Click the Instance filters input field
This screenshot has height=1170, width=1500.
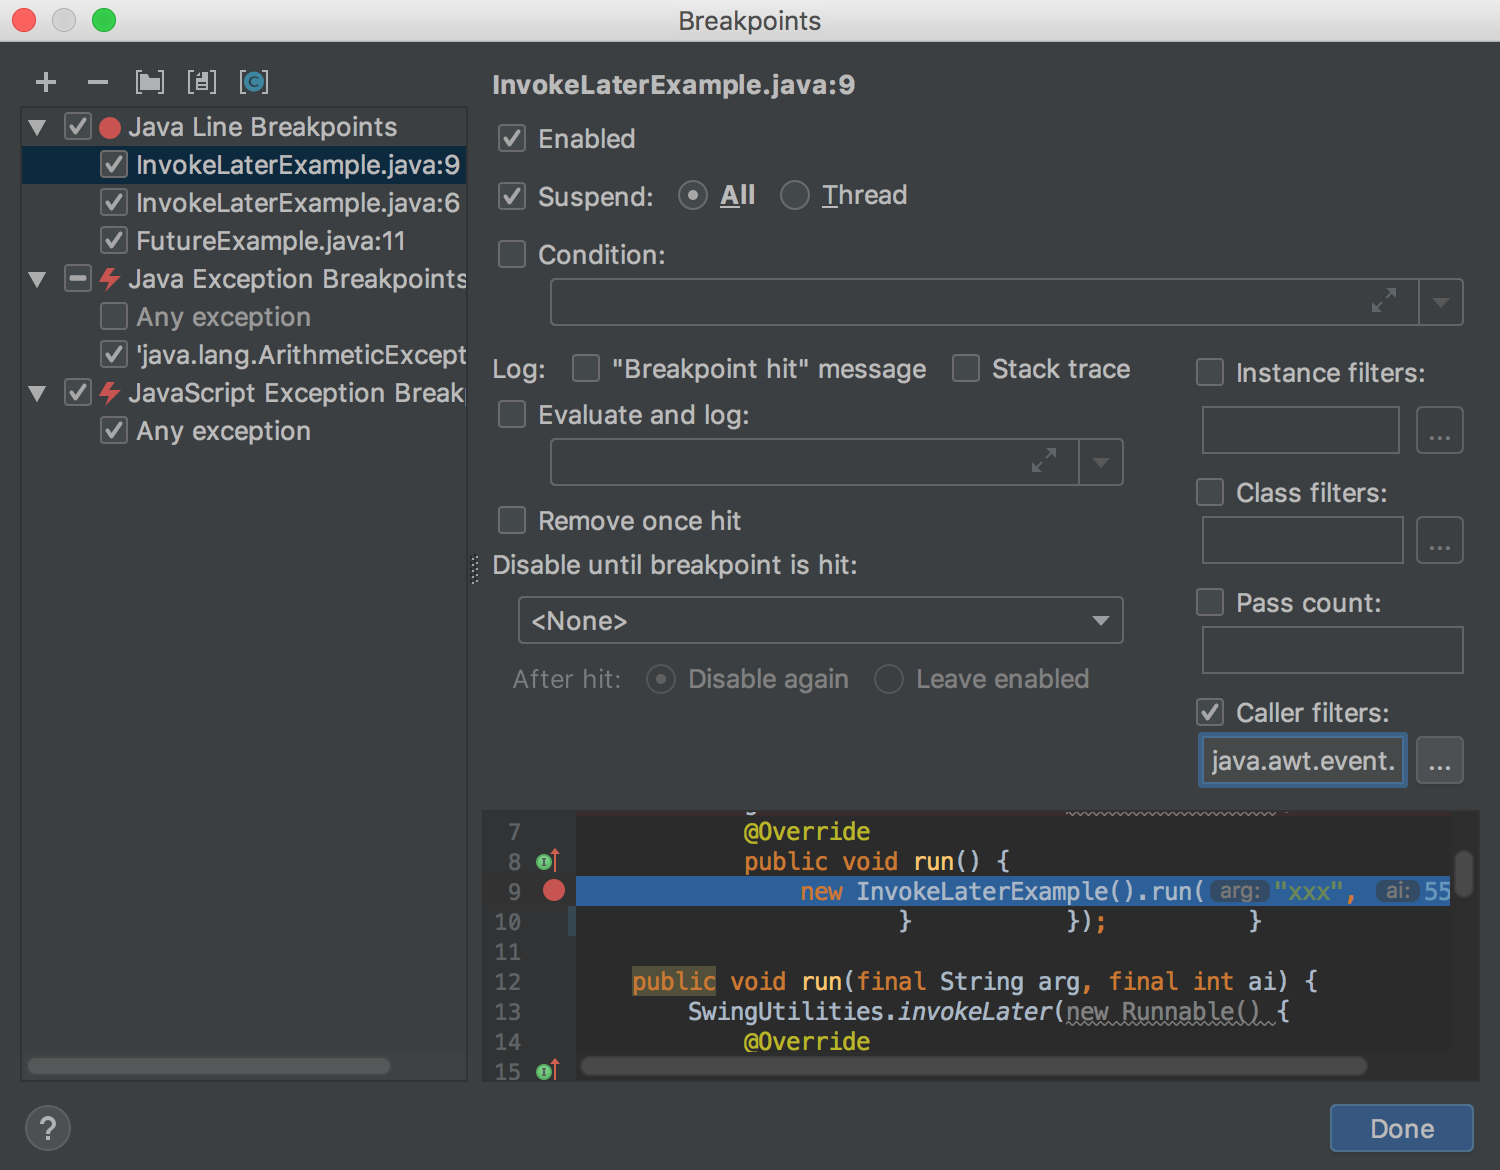(x=1301, y=430)
